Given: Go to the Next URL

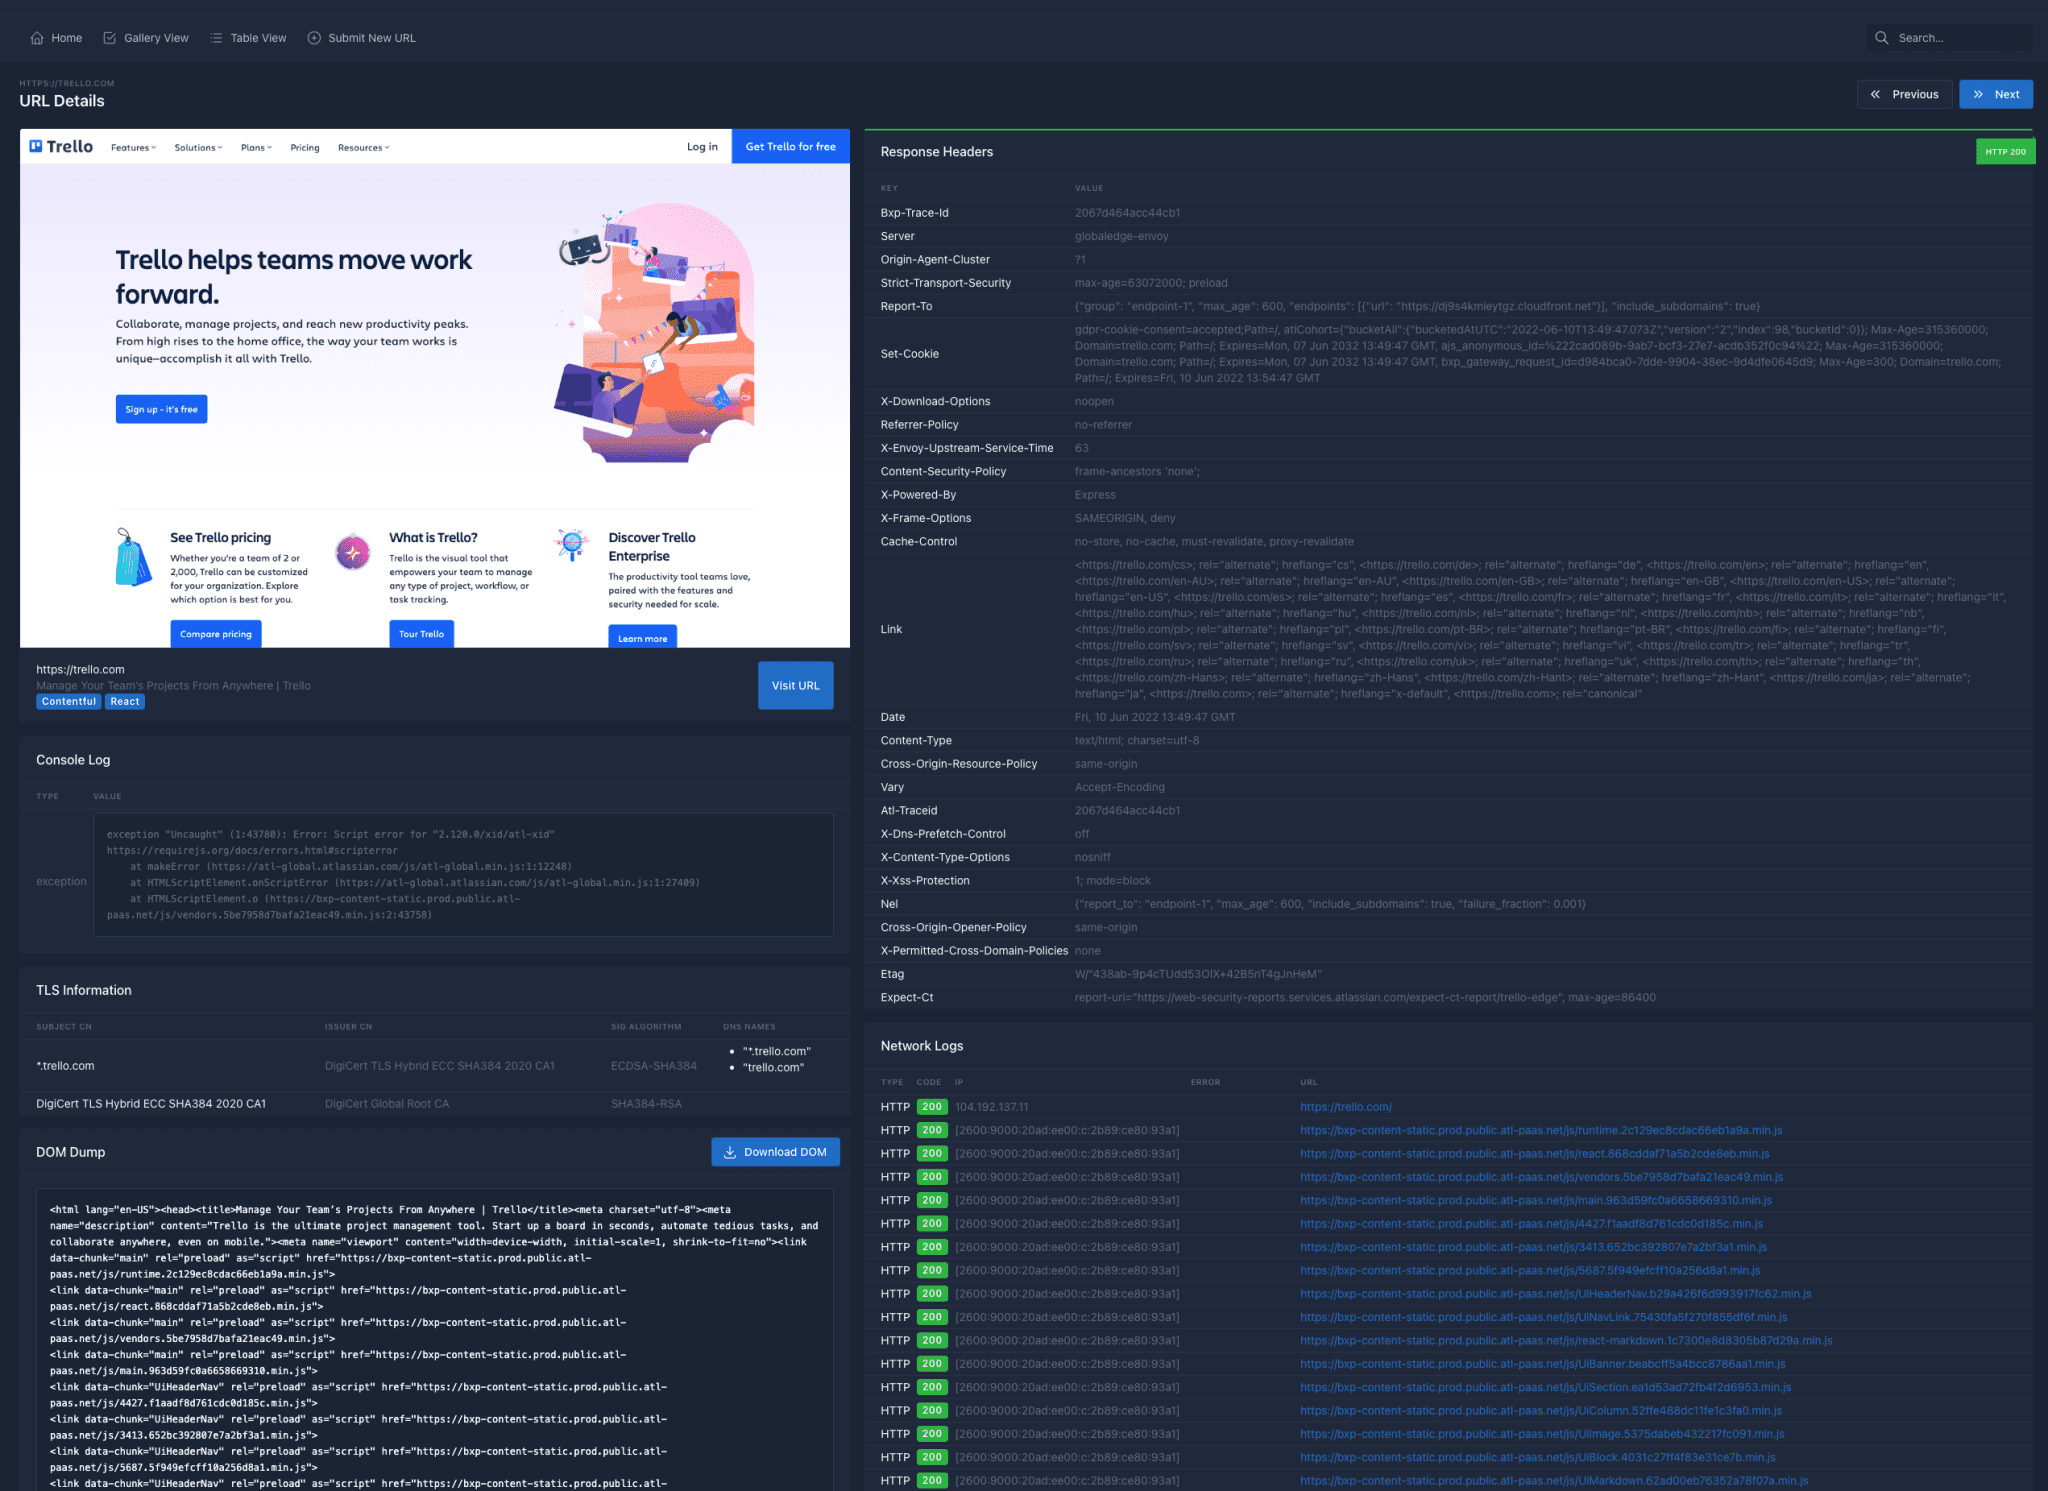Looking at the screenshot, I should [x=1995, y=94].
